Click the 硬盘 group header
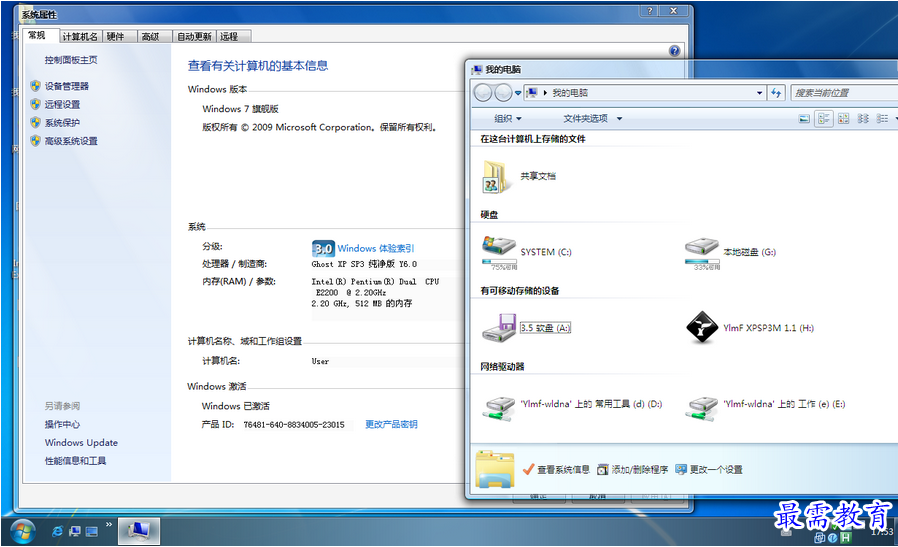Image resolution: width=898 pixels, height=547 pixels. point(489,215)
